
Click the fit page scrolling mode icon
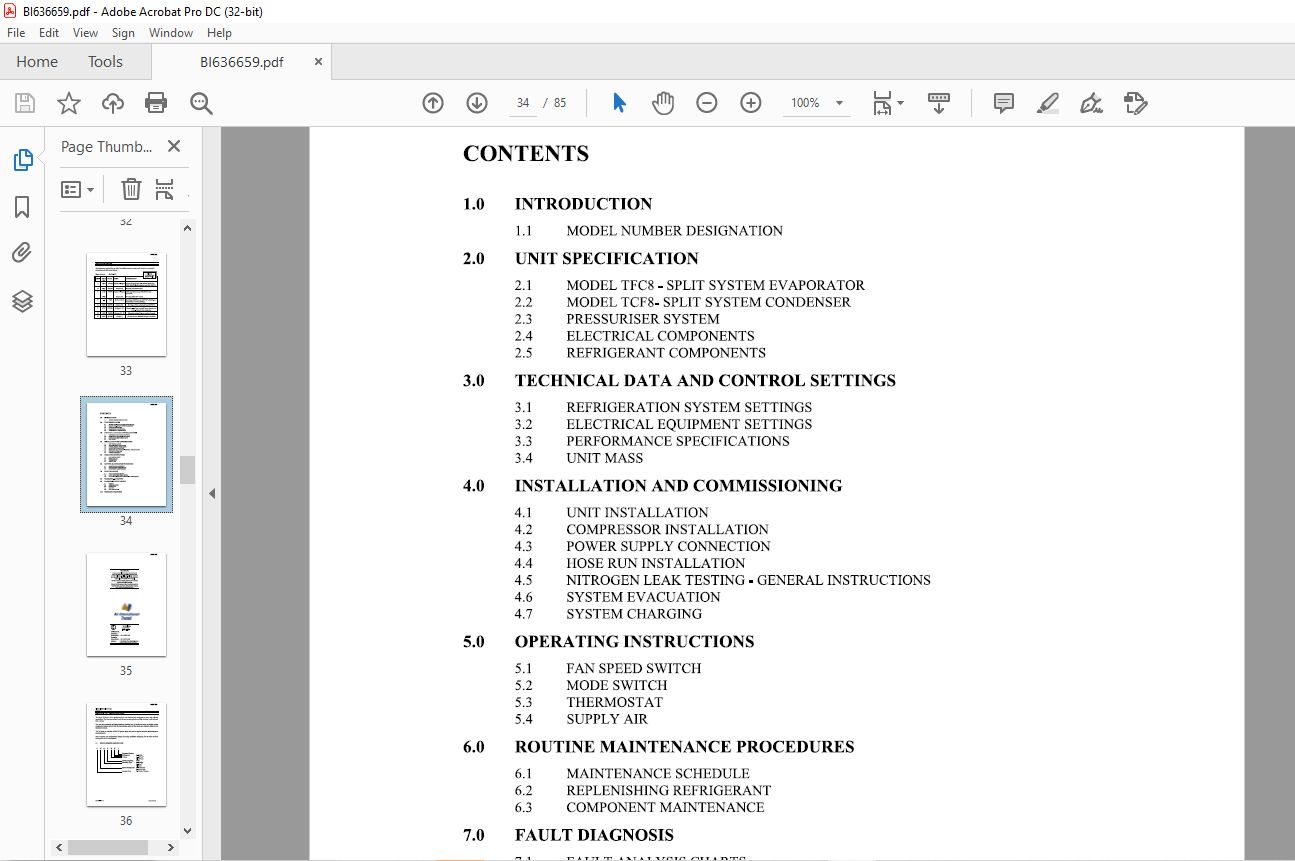(x=882, y=103)
